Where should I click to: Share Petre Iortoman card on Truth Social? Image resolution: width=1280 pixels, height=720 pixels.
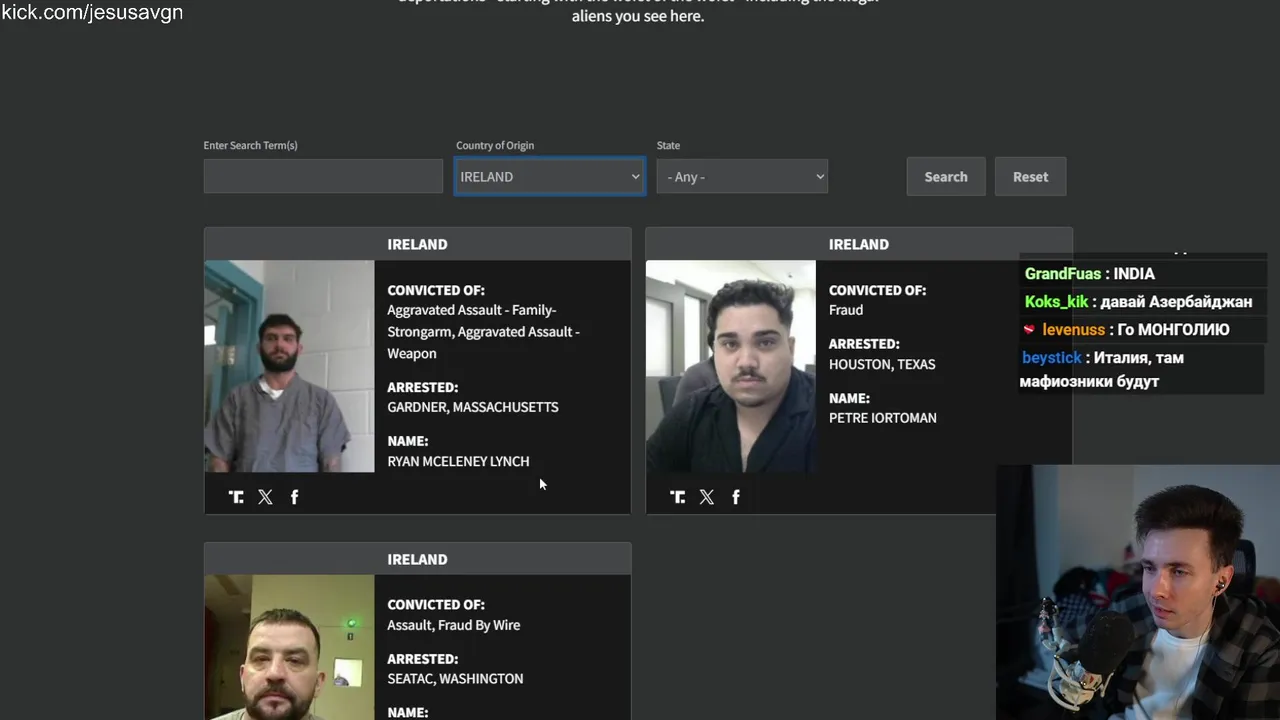coord(677,497)
